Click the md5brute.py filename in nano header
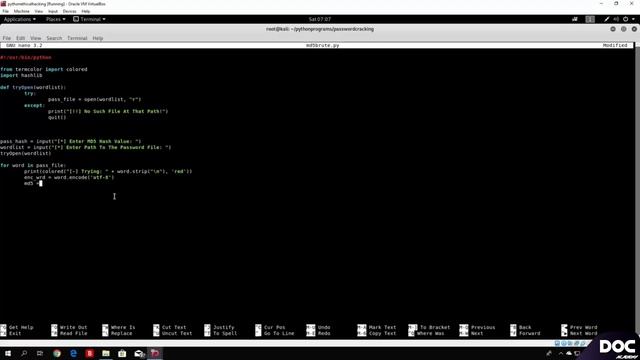The height and width of the screenshot is (360, 640). click(322, 45)
